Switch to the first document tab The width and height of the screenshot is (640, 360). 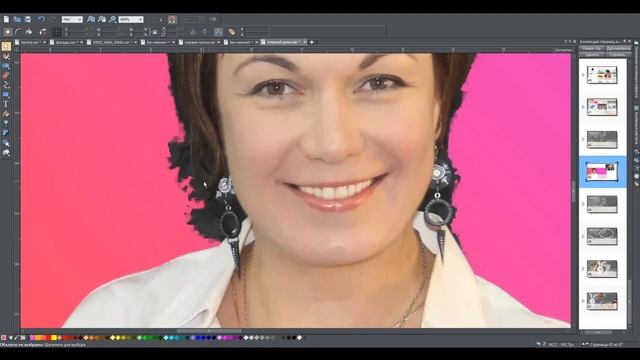tap(30, 42)
